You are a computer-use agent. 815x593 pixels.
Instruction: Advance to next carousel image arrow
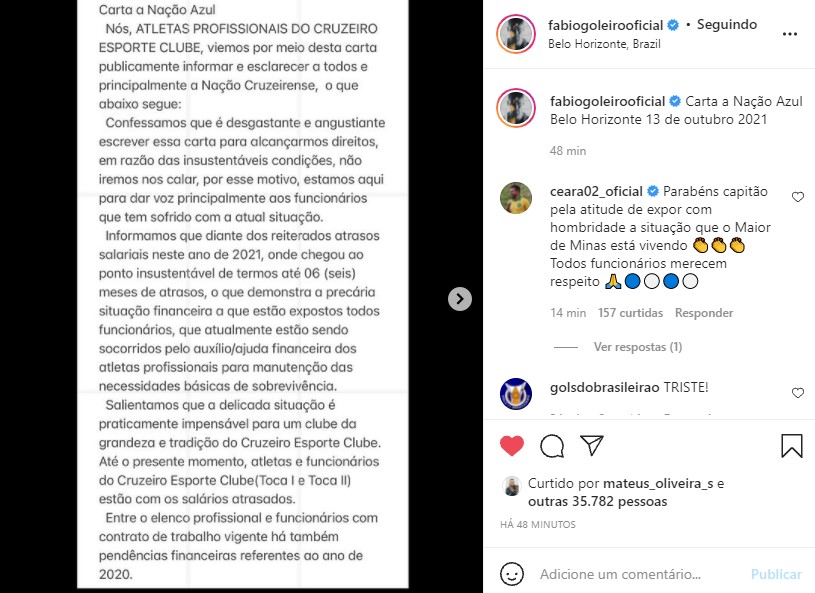[460, 299]
